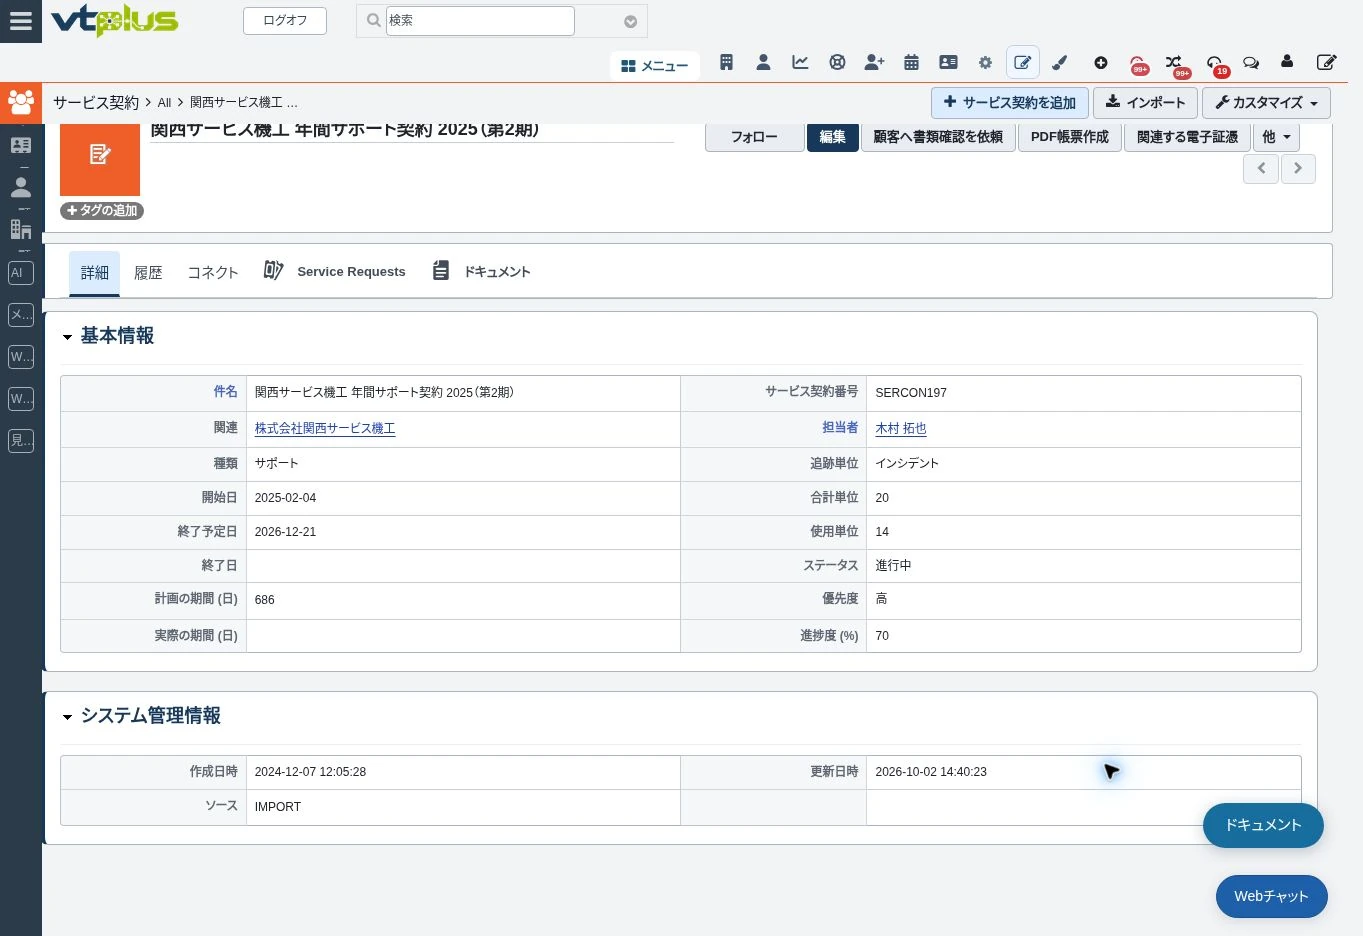Open the Webチャット floating button
Screen dimensions: 1363x936
point(1271,897)
